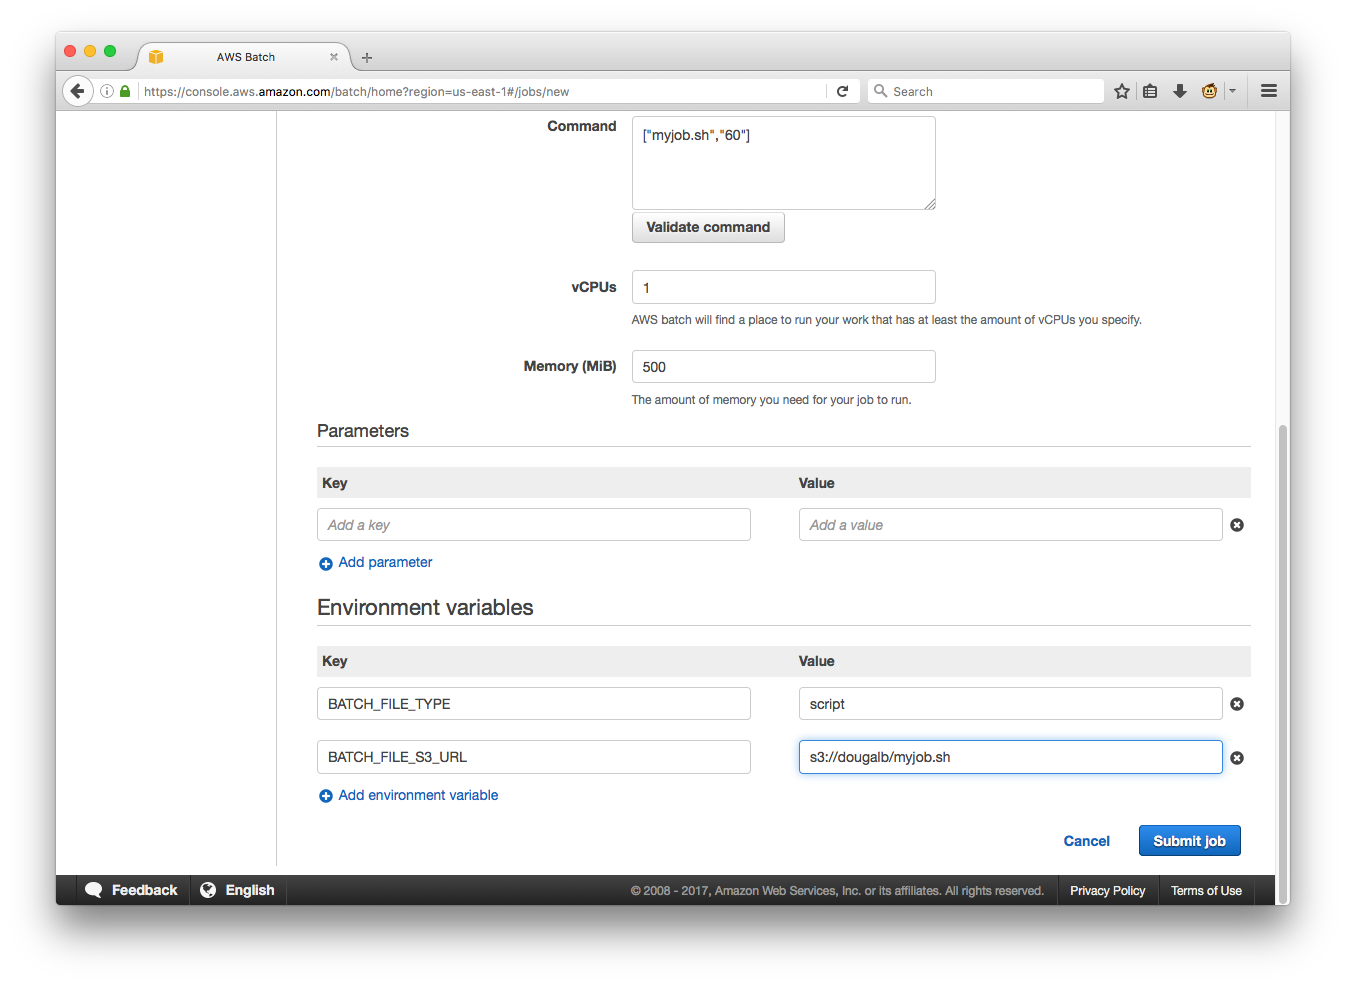Image resolution: width=1346 pixels, height=985 pixels.
Task: Click the Memory (MiB) field label
Action: (x=570, y=366)
